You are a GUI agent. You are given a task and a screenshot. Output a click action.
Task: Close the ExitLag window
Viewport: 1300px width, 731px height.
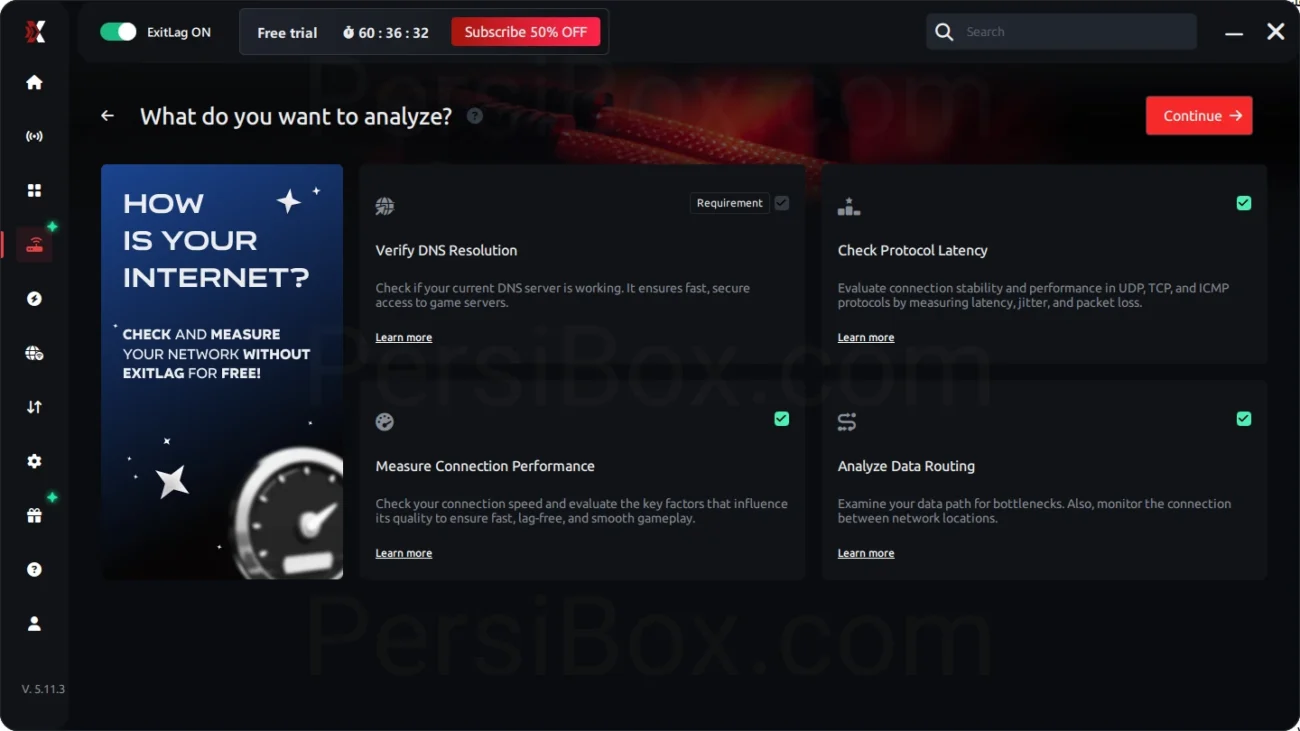click(x=1276, y=32)
